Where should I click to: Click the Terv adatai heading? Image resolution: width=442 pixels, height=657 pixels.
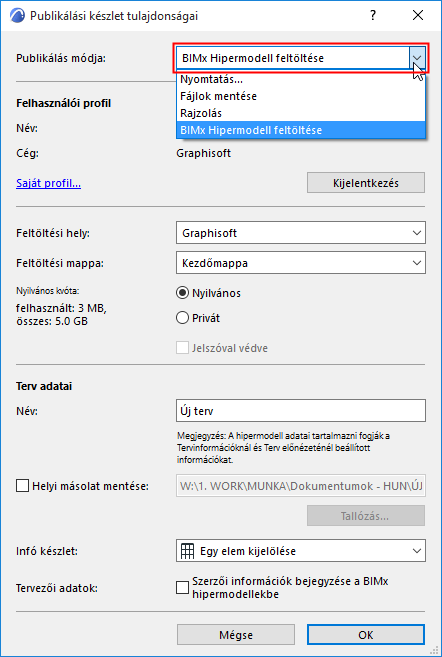point(44,386)
